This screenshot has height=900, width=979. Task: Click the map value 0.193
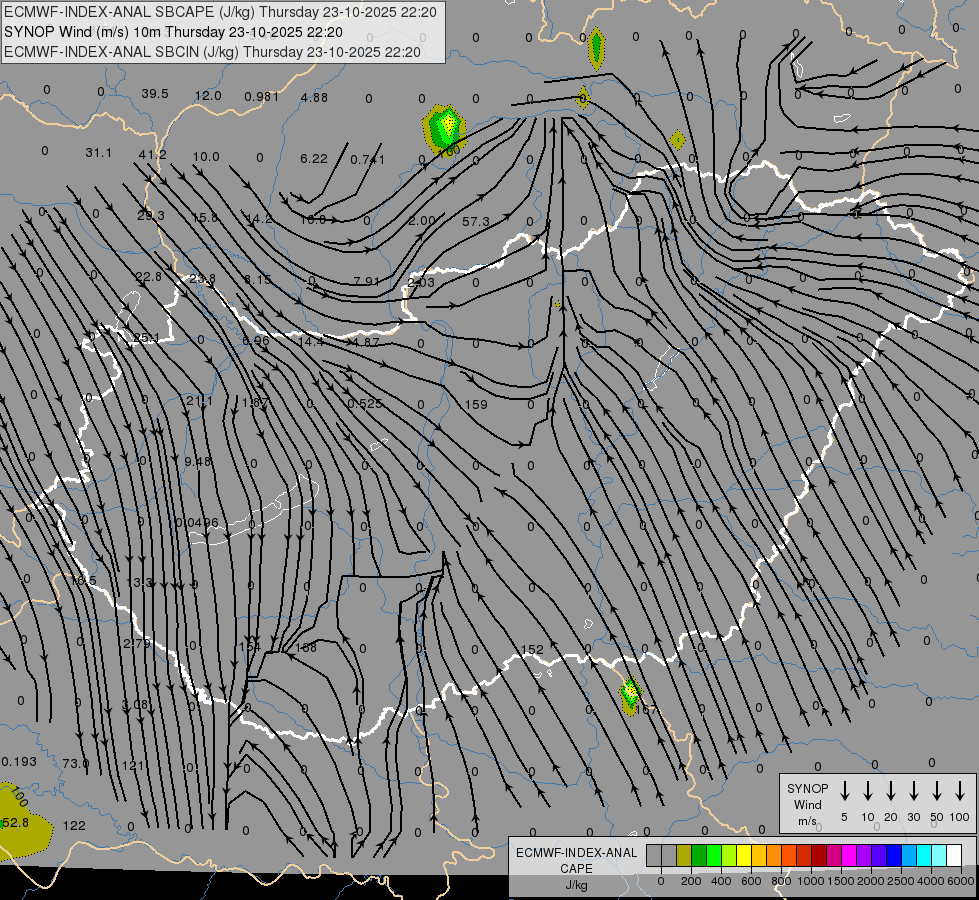tap(19, 761)
